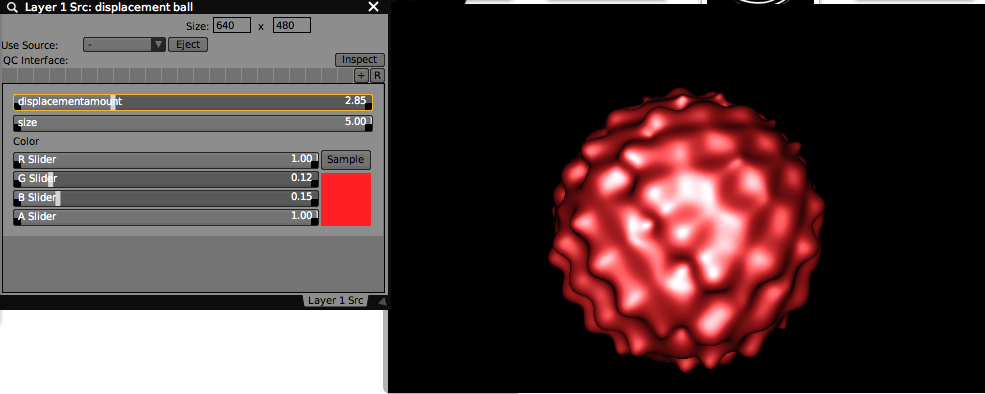Click the displacementamount value 2.85
The width and height of the screenshot is (985, 394).
(355, 101)
